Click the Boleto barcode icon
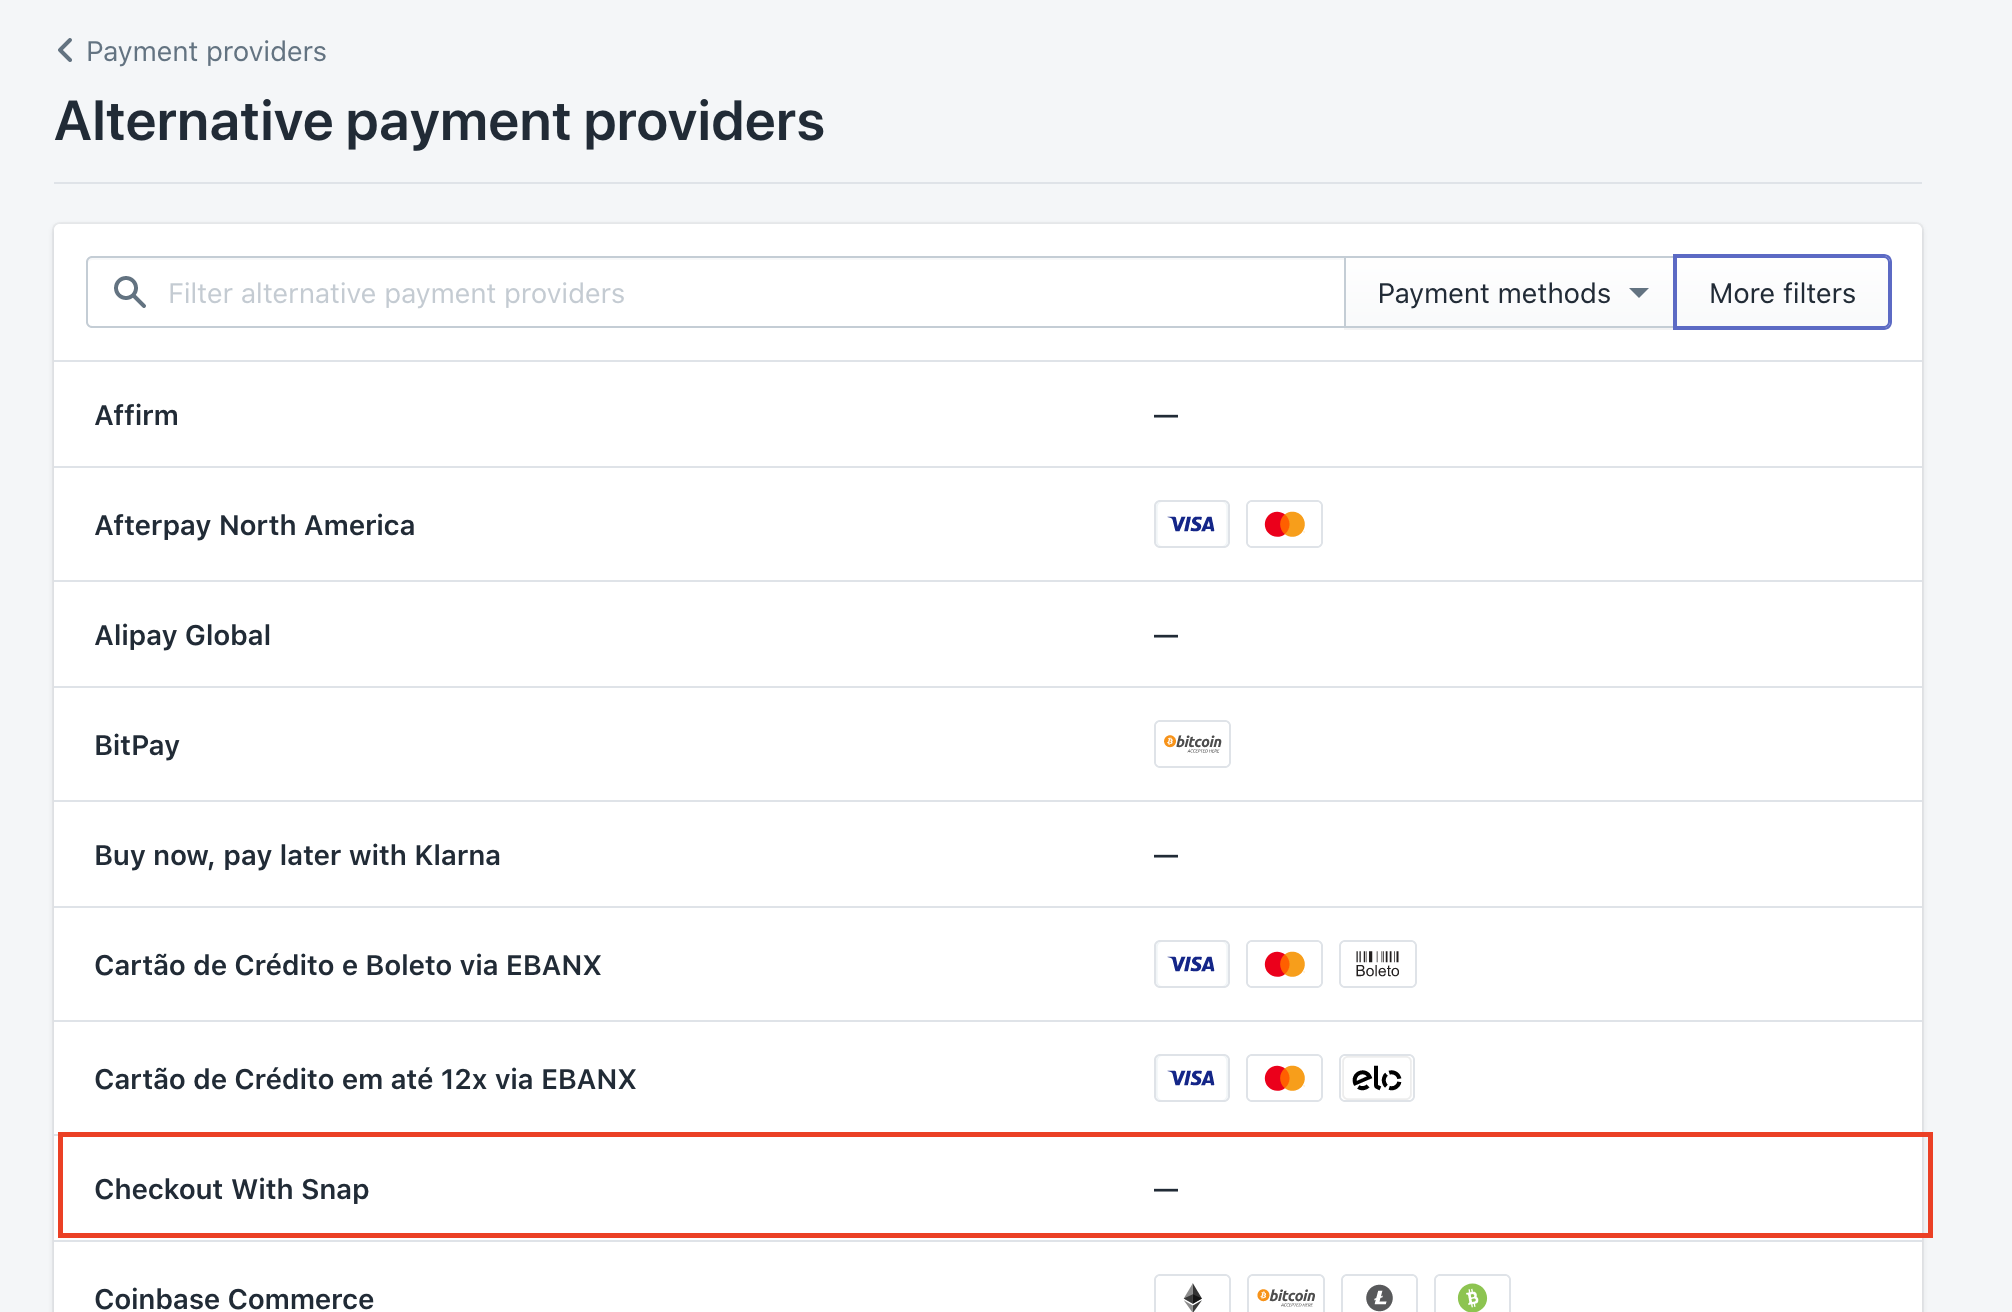The width and height of the screenshot is (2012, 1312). [x=1378, y=964]
